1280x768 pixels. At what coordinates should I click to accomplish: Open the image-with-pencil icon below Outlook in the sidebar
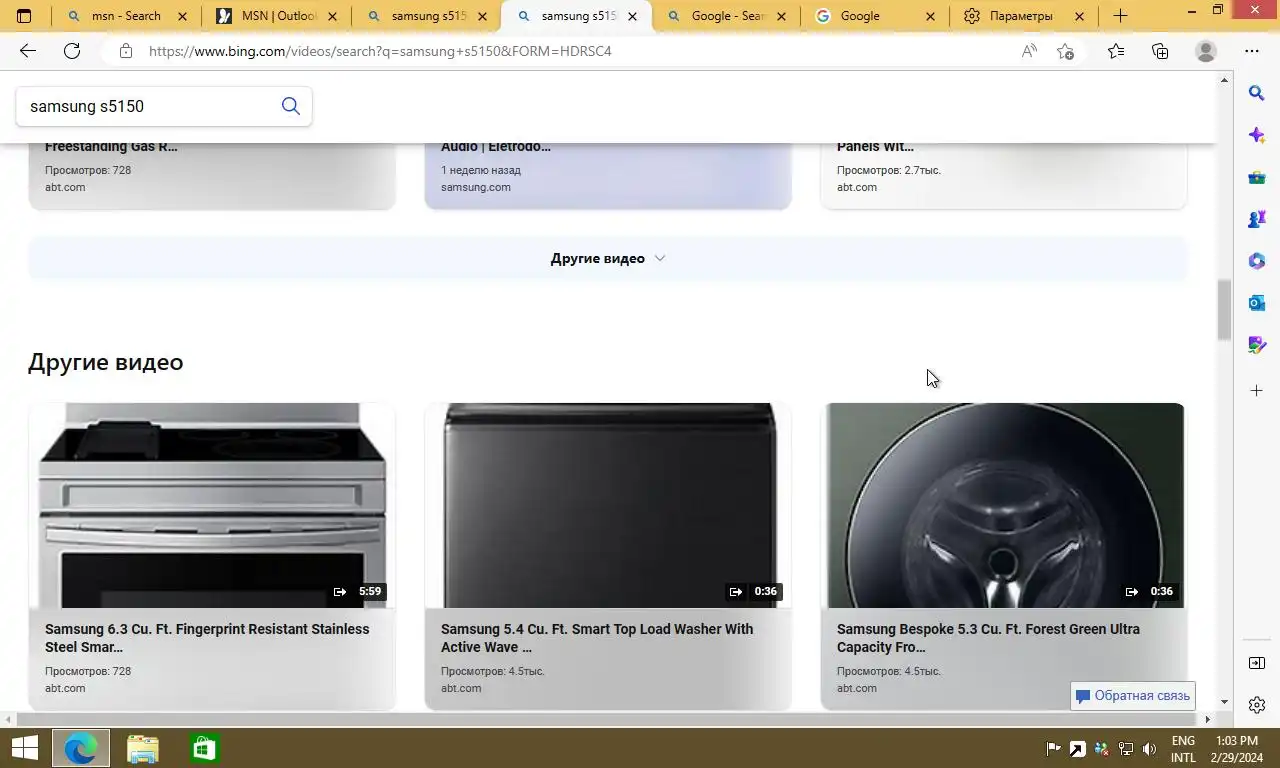point(1257,345)
